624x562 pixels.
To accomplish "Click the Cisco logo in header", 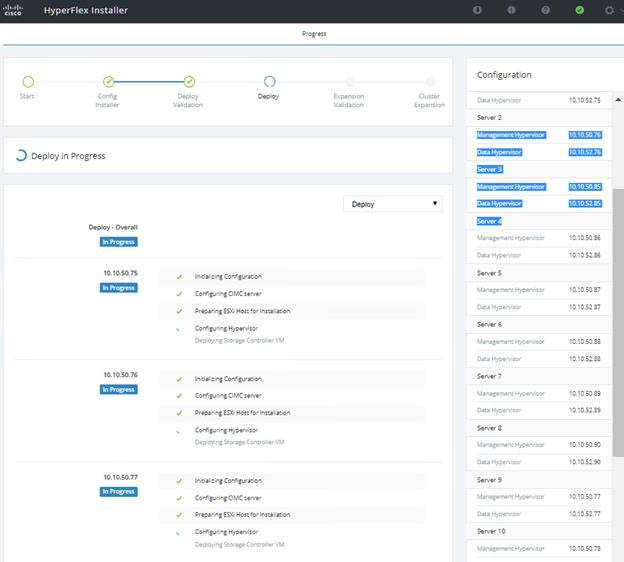I will 12,10.
